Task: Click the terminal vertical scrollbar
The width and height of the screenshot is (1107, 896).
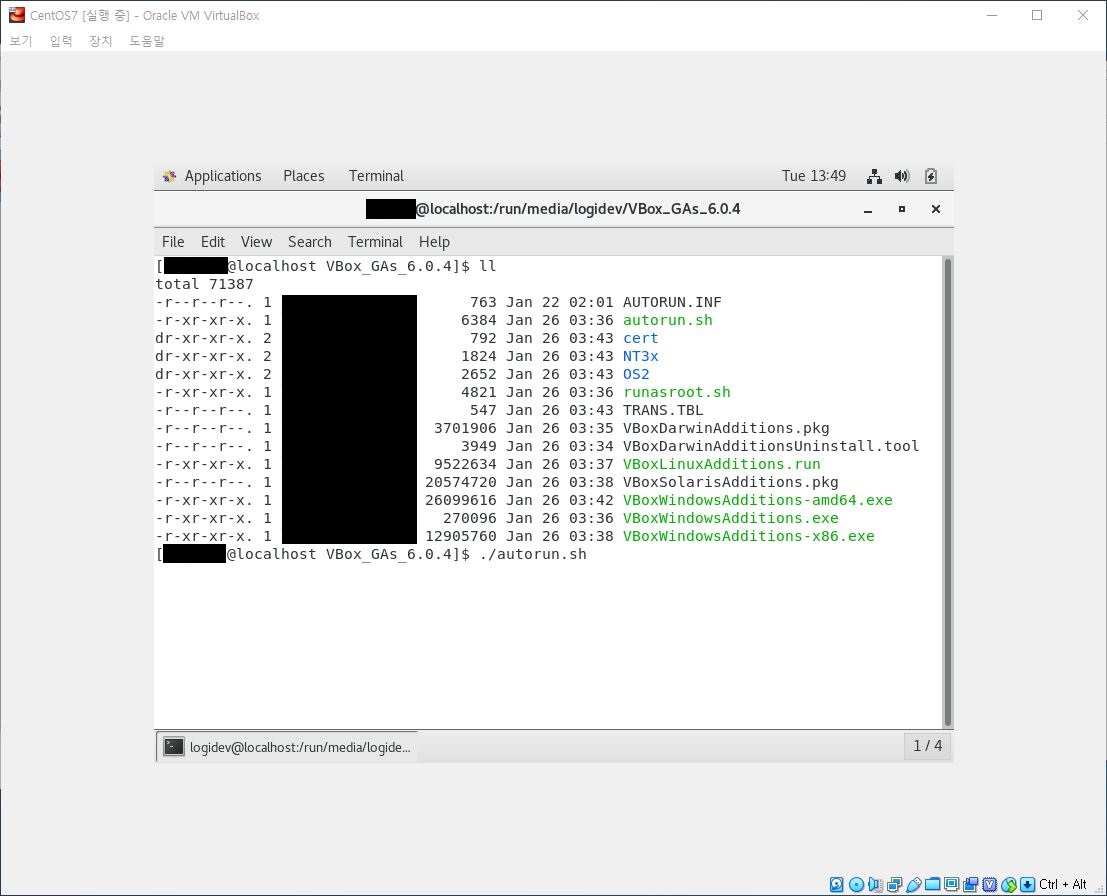Action: pyautogui.click(x=947, y=491)
